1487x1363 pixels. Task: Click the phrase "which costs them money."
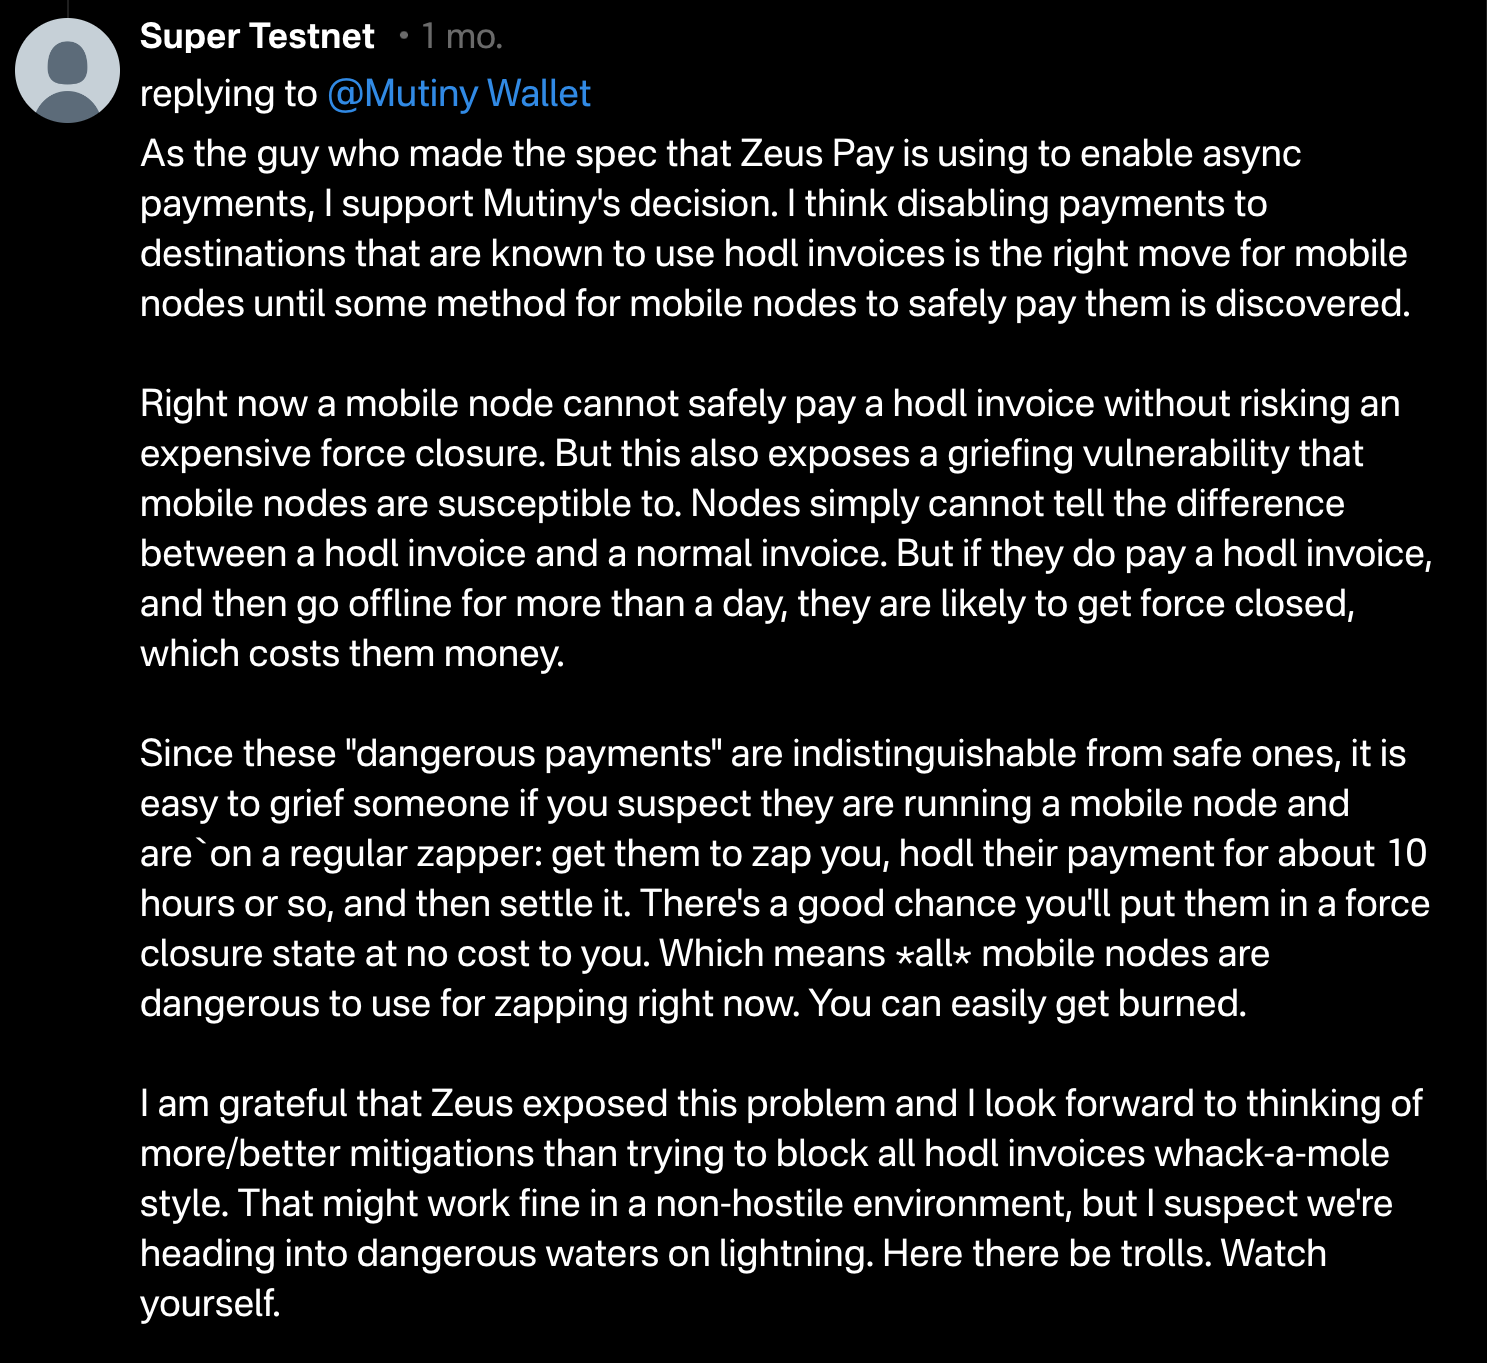click(x=352, y=654)
